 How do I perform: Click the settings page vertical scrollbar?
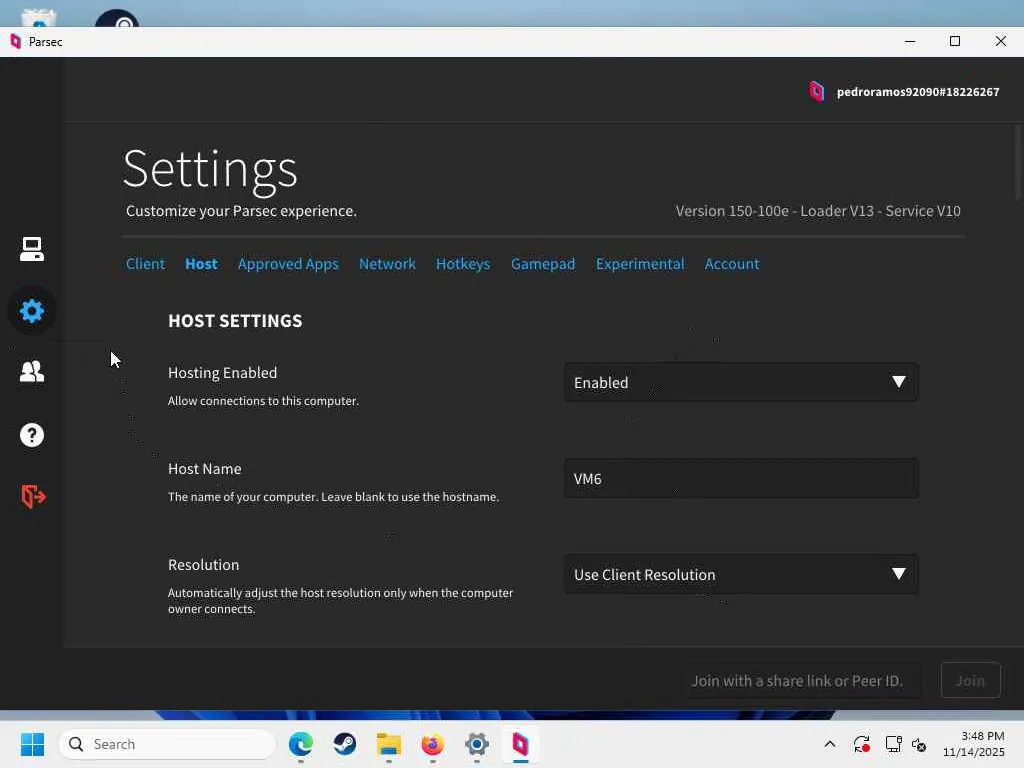(x=1017, y=163)
